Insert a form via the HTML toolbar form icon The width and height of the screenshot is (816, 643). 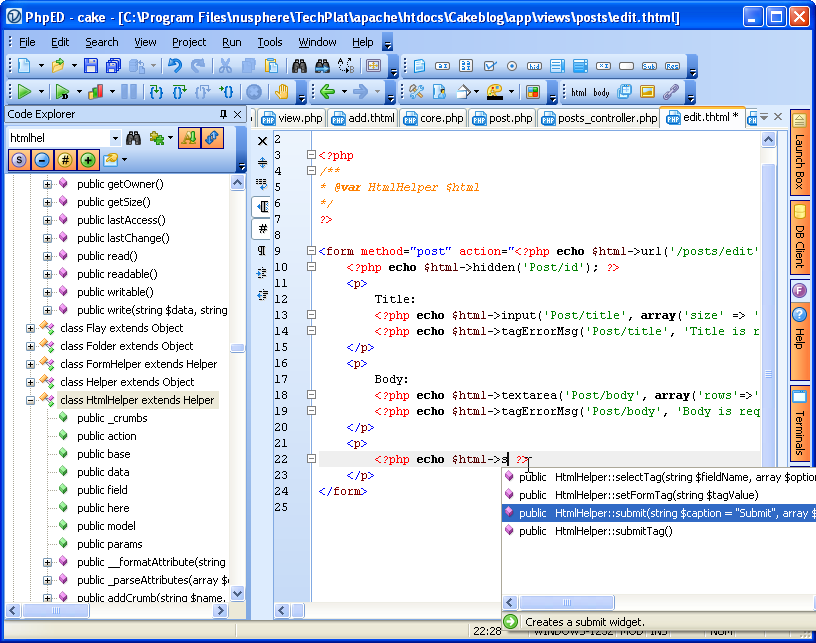click(419, 66)
